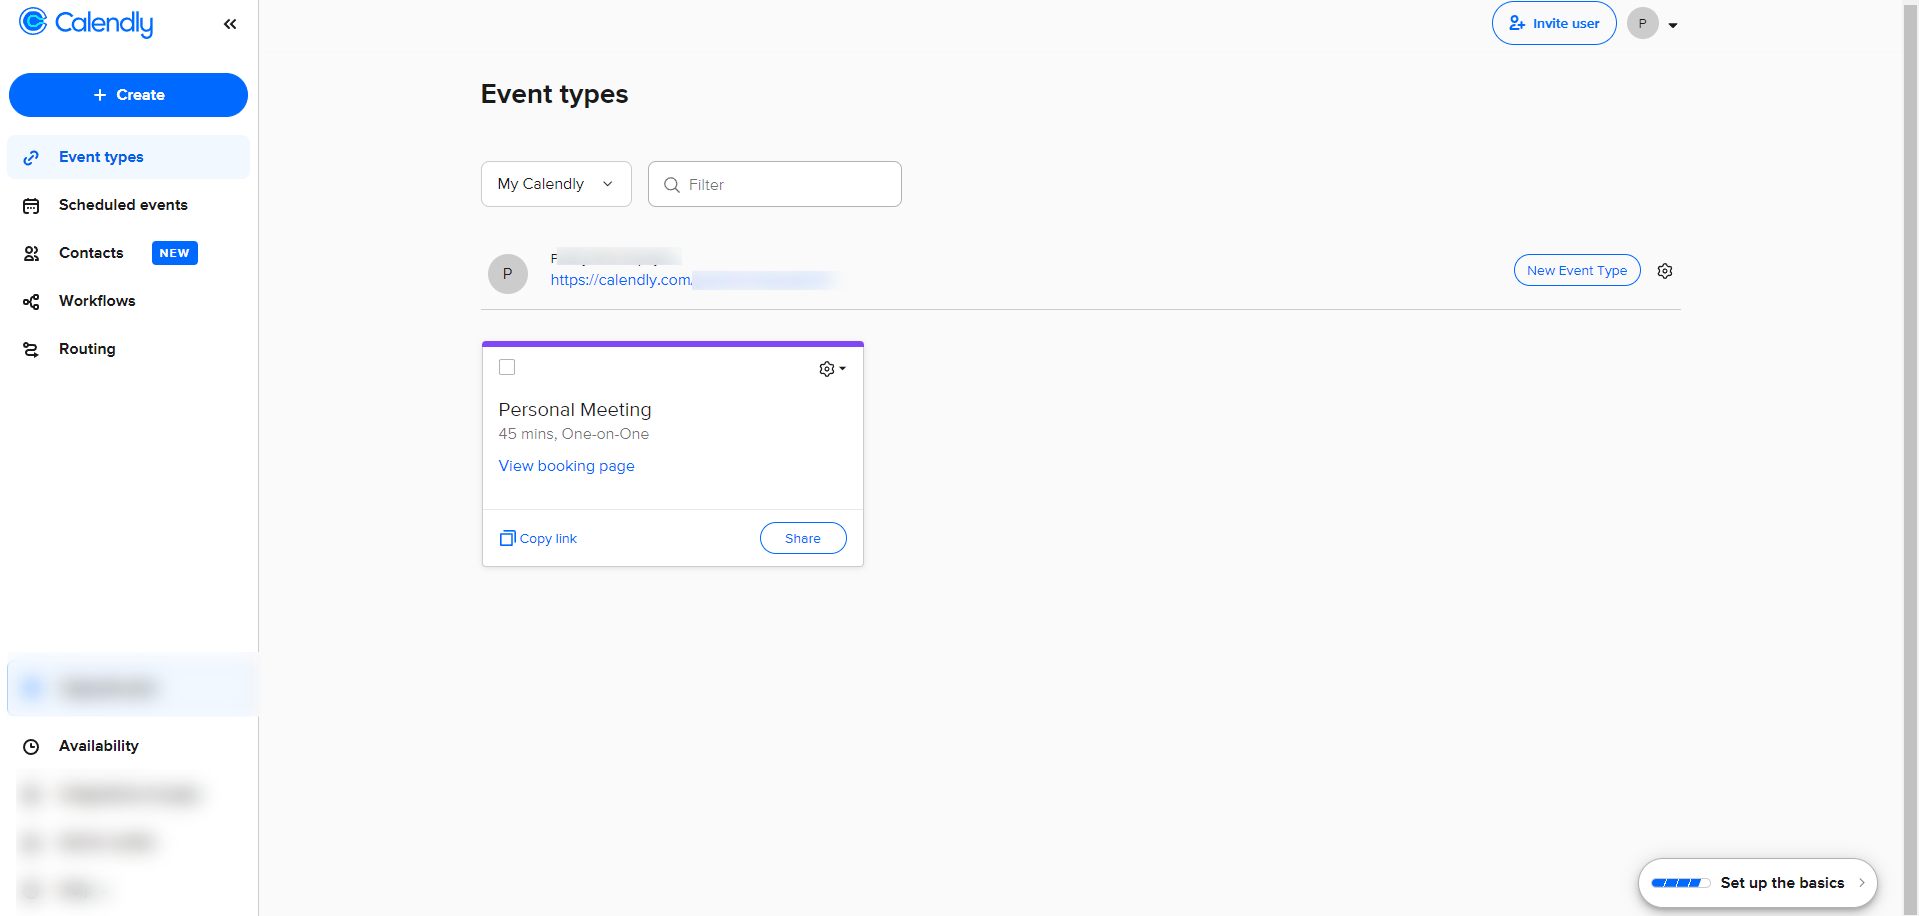The width and height of the screenshot is (1919, 916).
Task: Click the Invite user button
Action: point(1553,23)
